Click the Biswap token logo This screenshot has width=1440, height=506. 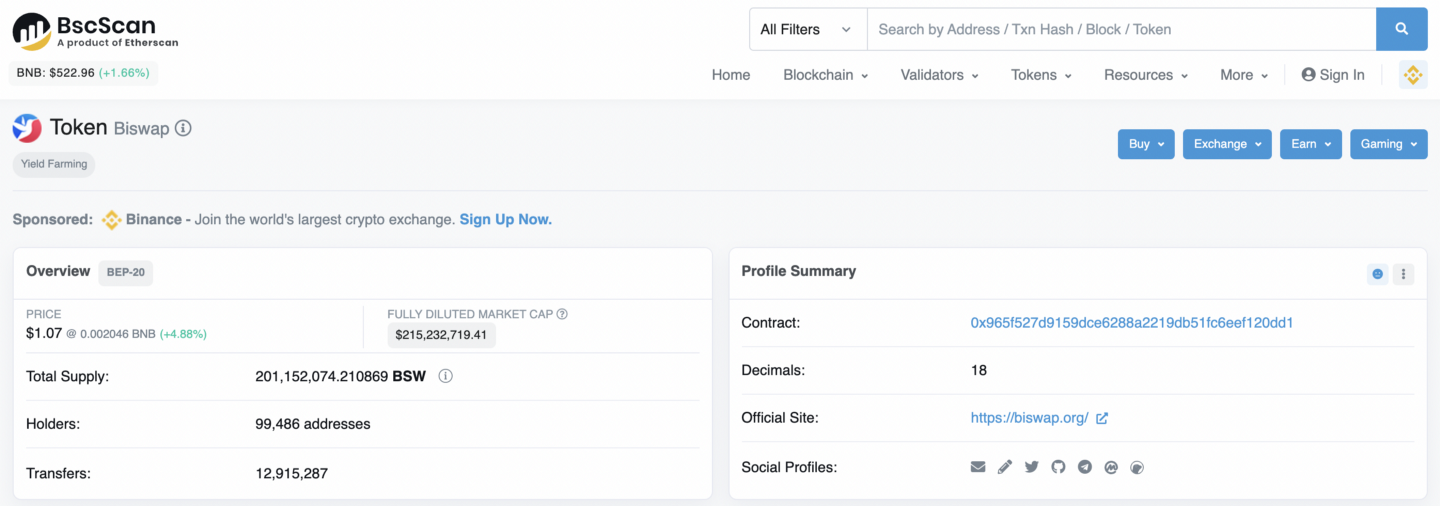click(x=27, y=127)
